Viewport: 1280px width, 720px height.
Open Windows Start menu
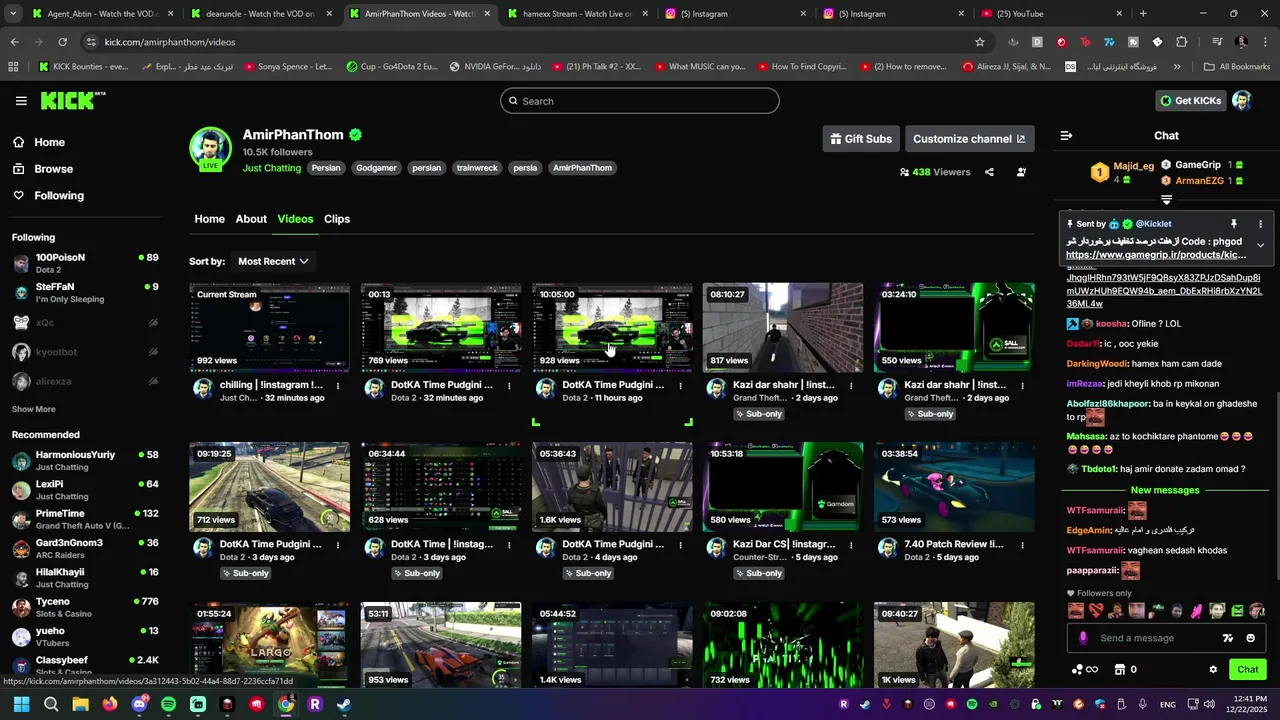pos(21,704)
